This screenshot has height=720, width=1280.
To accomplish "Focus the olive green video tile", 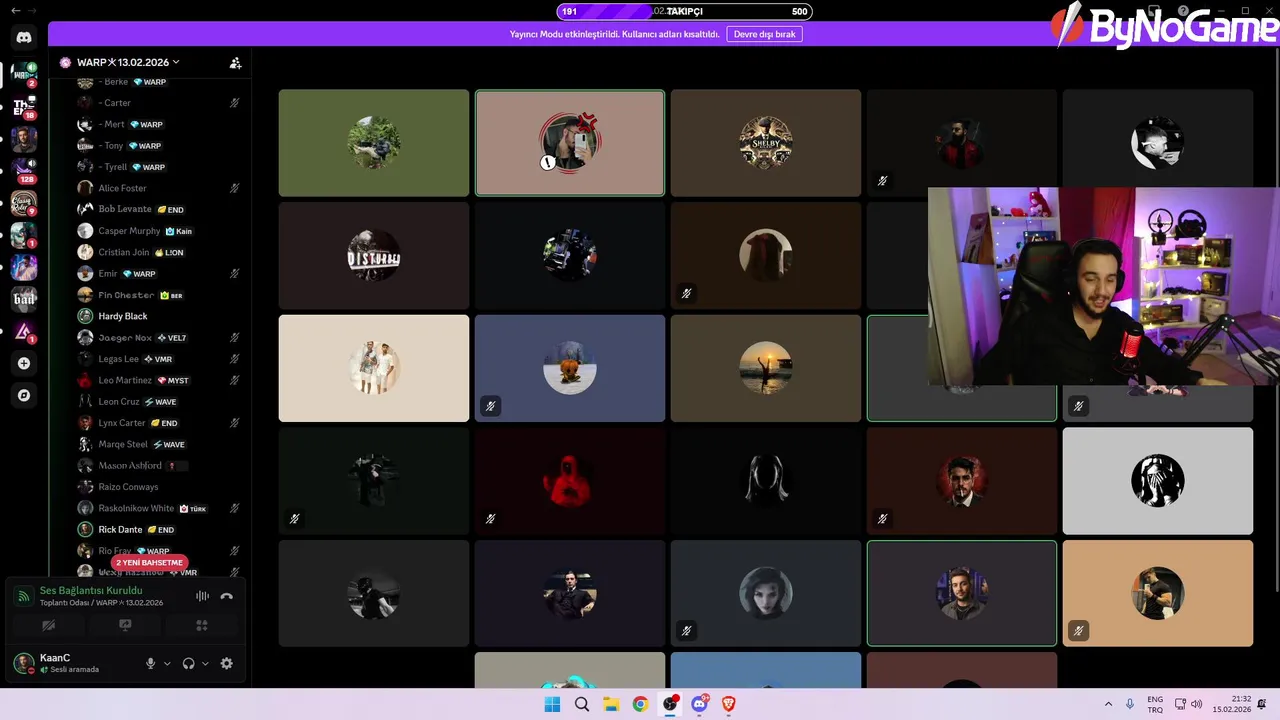I will (x=374, y=143).
